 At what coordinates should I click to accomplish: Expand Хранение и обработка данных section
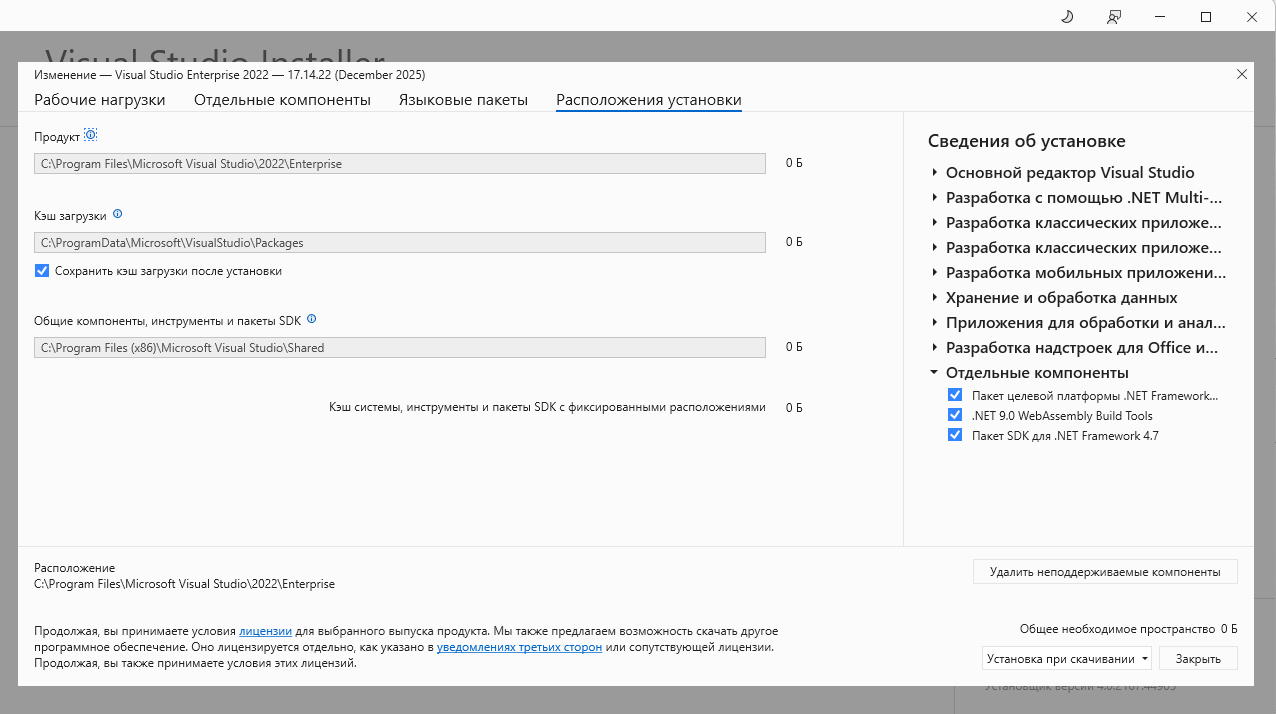934,298
